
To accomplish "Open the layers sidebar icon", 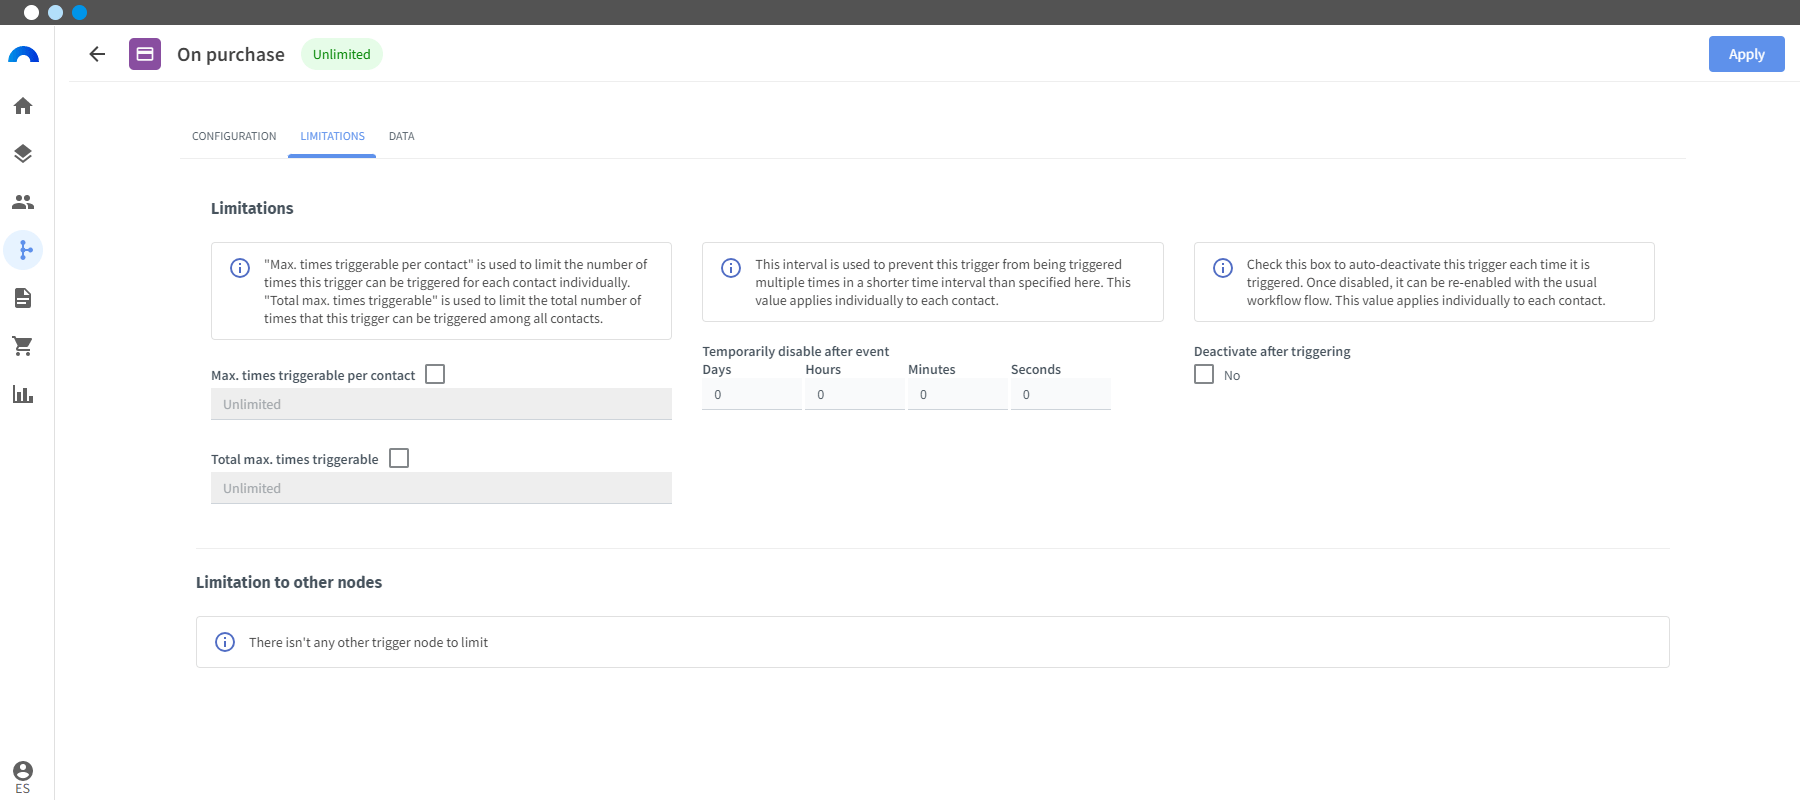I will (x=23, y=154).
